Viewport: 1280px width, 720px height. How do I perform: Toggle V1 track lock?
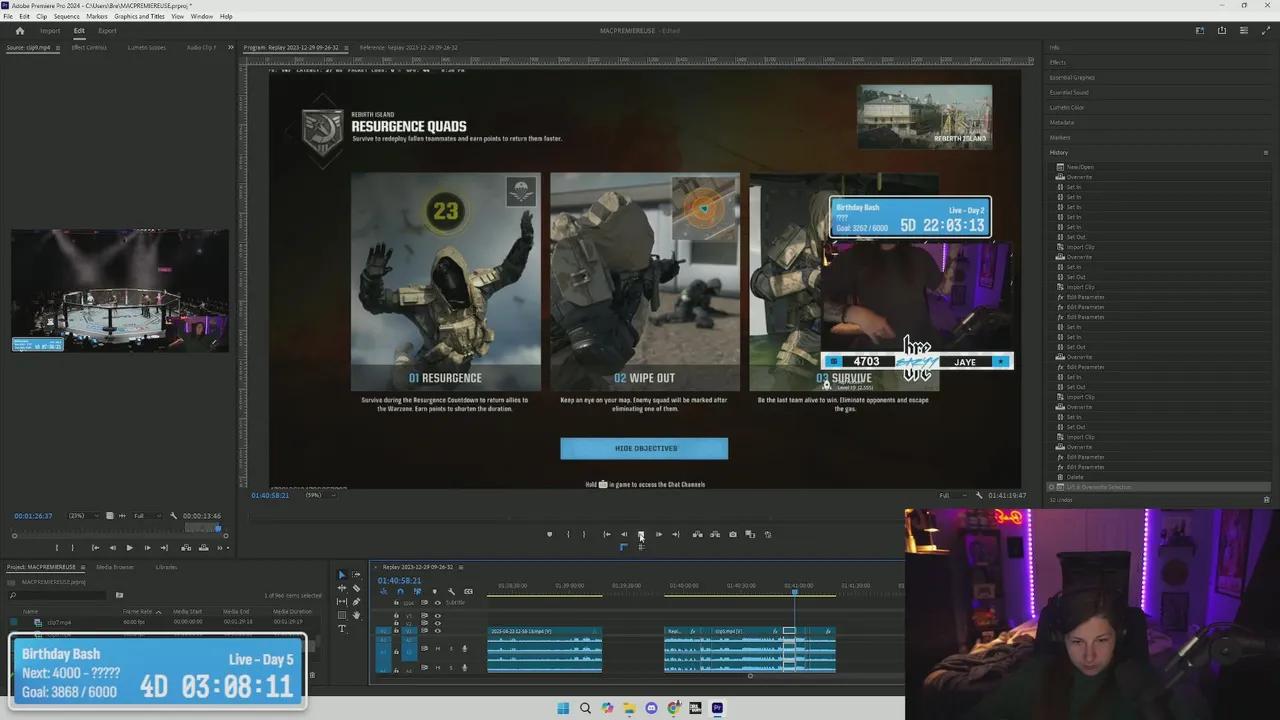(396, 631)
